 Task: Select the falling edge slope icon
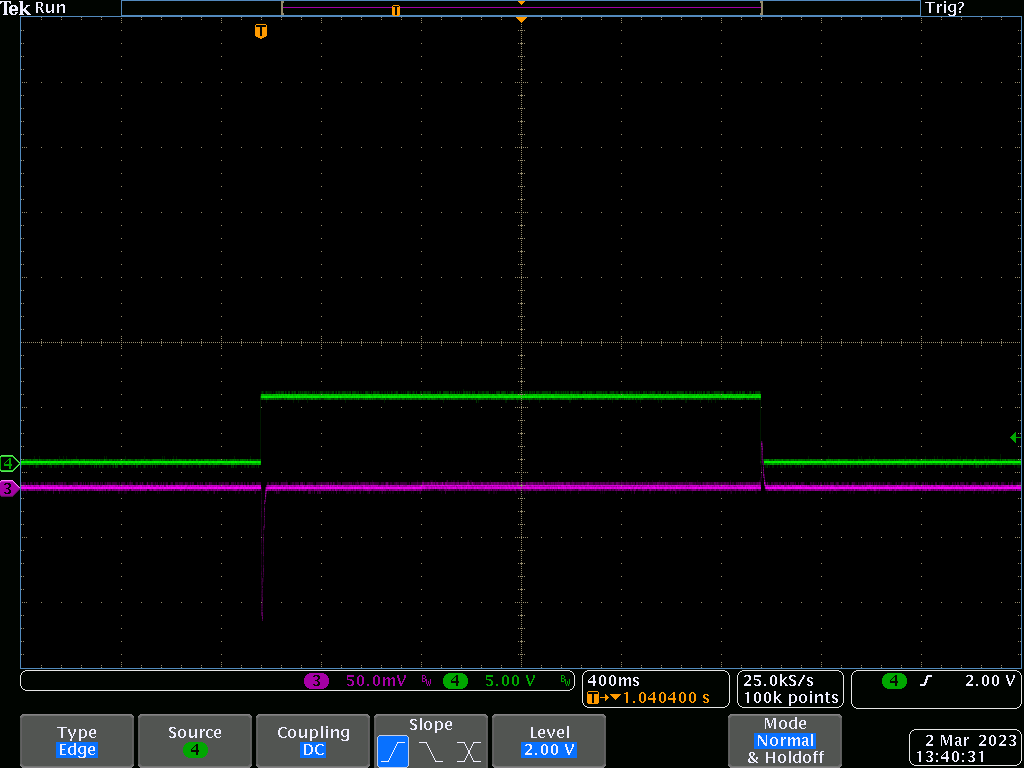tap(430, 751)
